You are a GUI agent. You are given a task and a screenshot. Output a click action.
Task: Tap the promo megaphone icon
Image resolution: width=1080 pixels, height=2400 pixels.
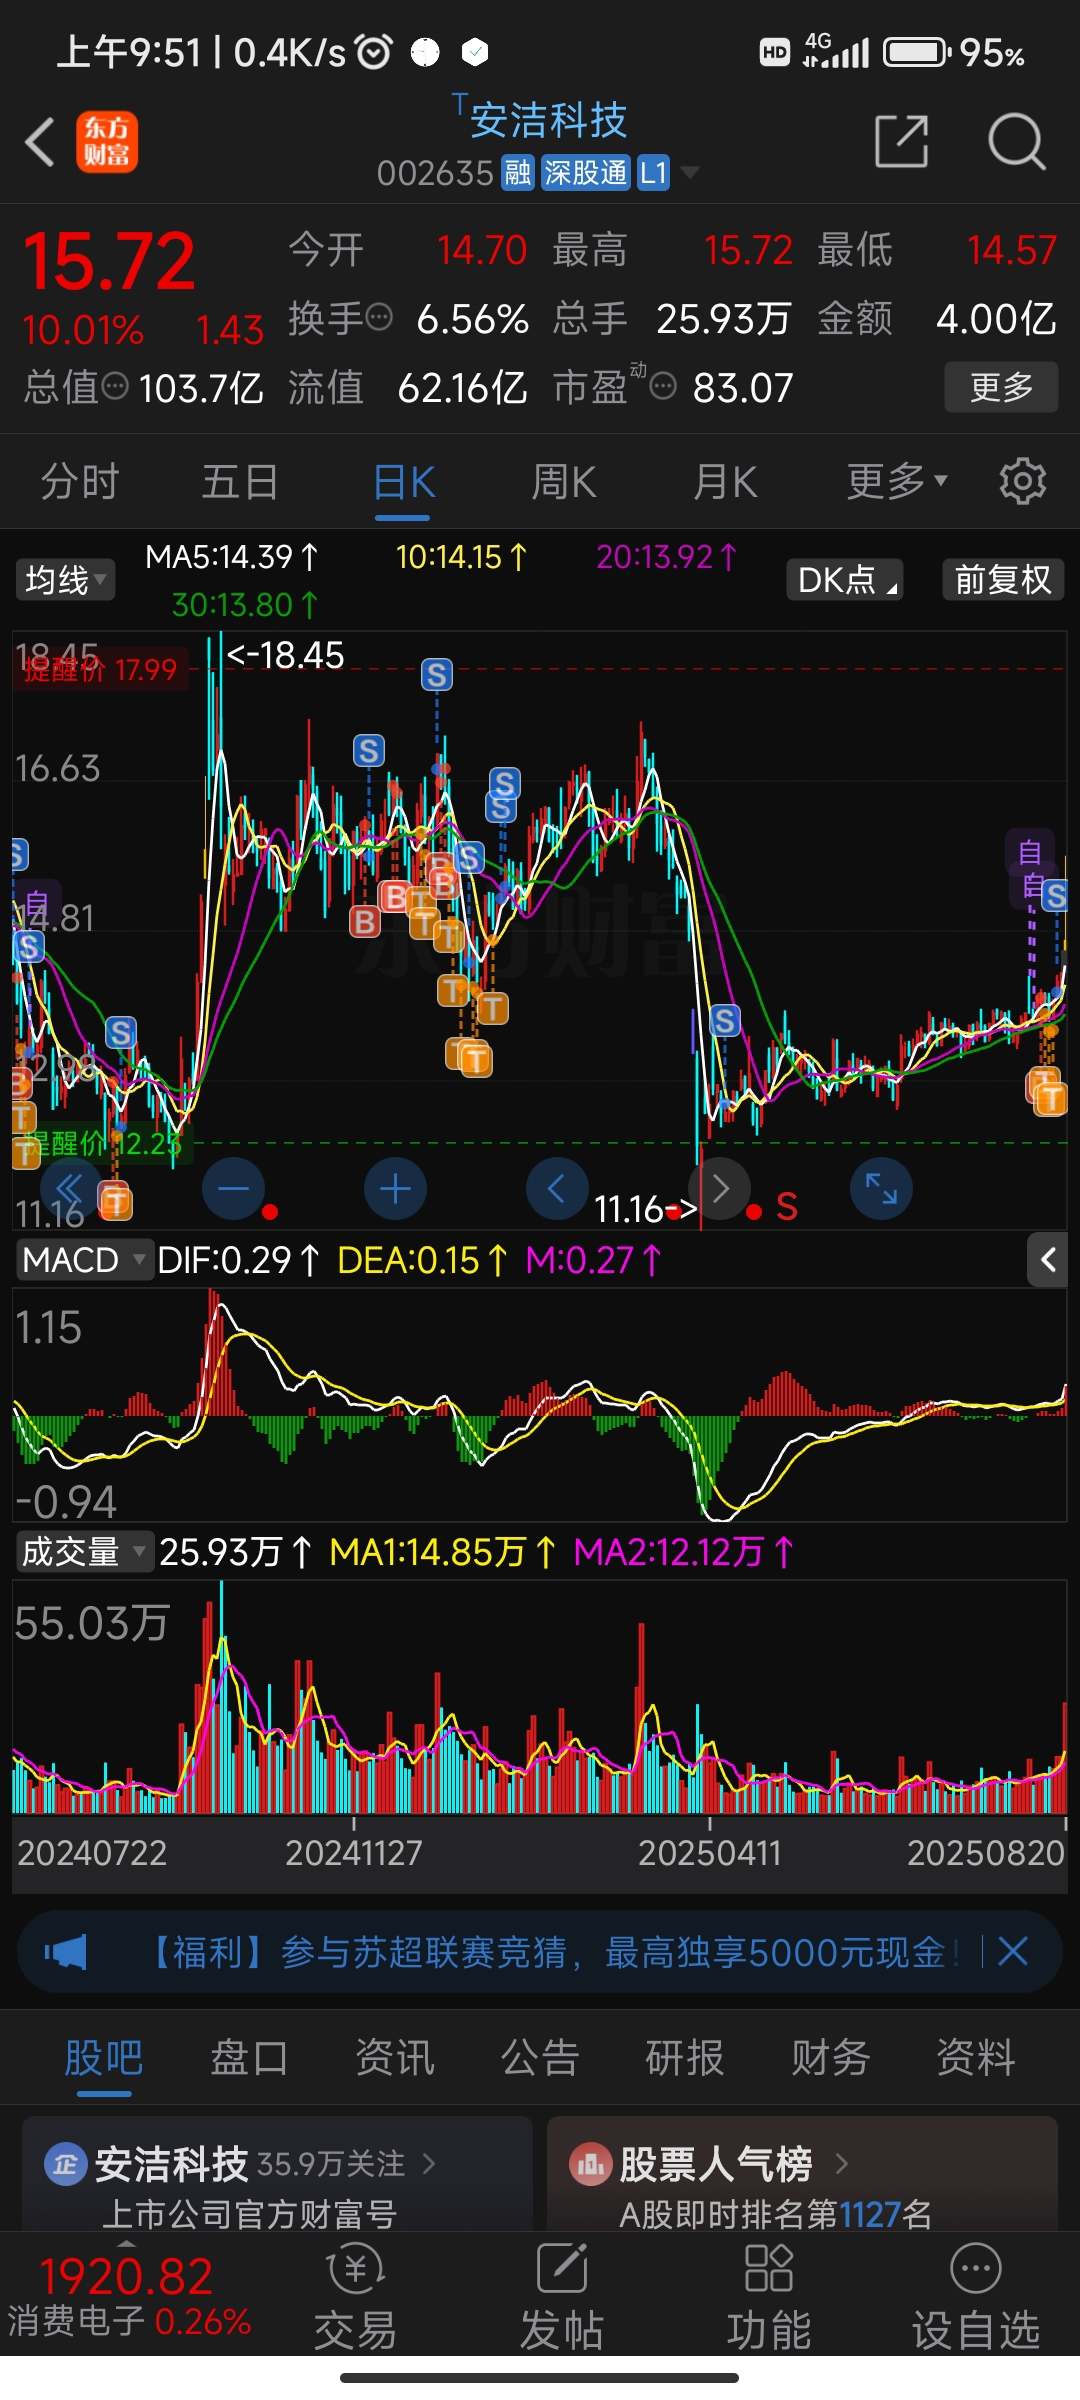[66, 1951]
